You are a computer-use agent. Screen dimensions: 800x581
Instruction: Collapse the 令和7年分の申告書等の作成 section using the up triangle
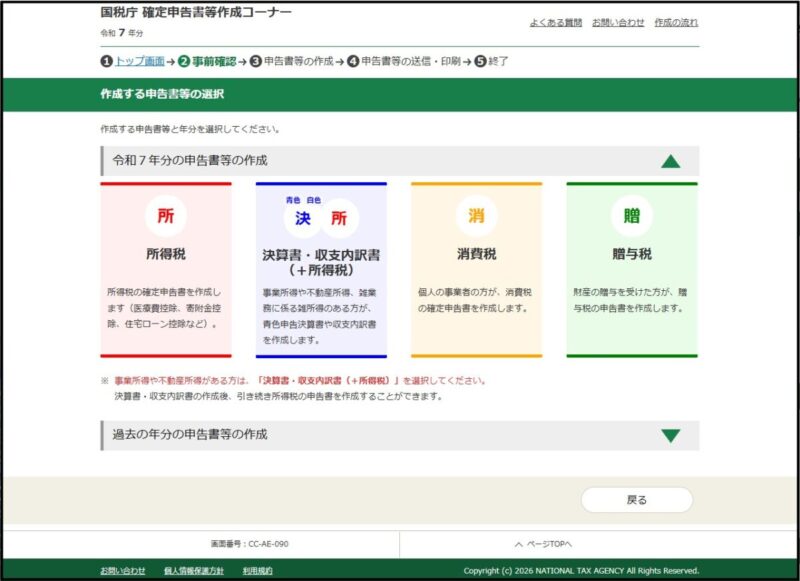tap(670, 161)
